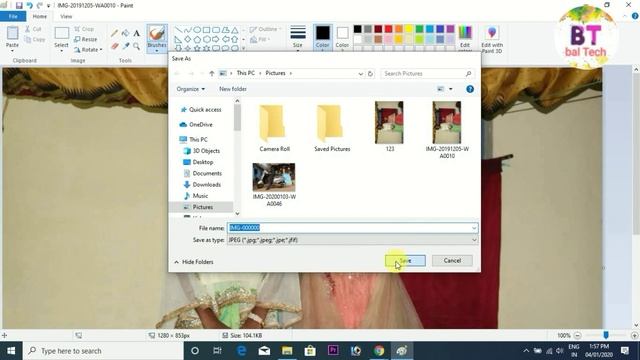Open the Change your view icon
This screenshot has width=640, height=360.
click(440, 89)
